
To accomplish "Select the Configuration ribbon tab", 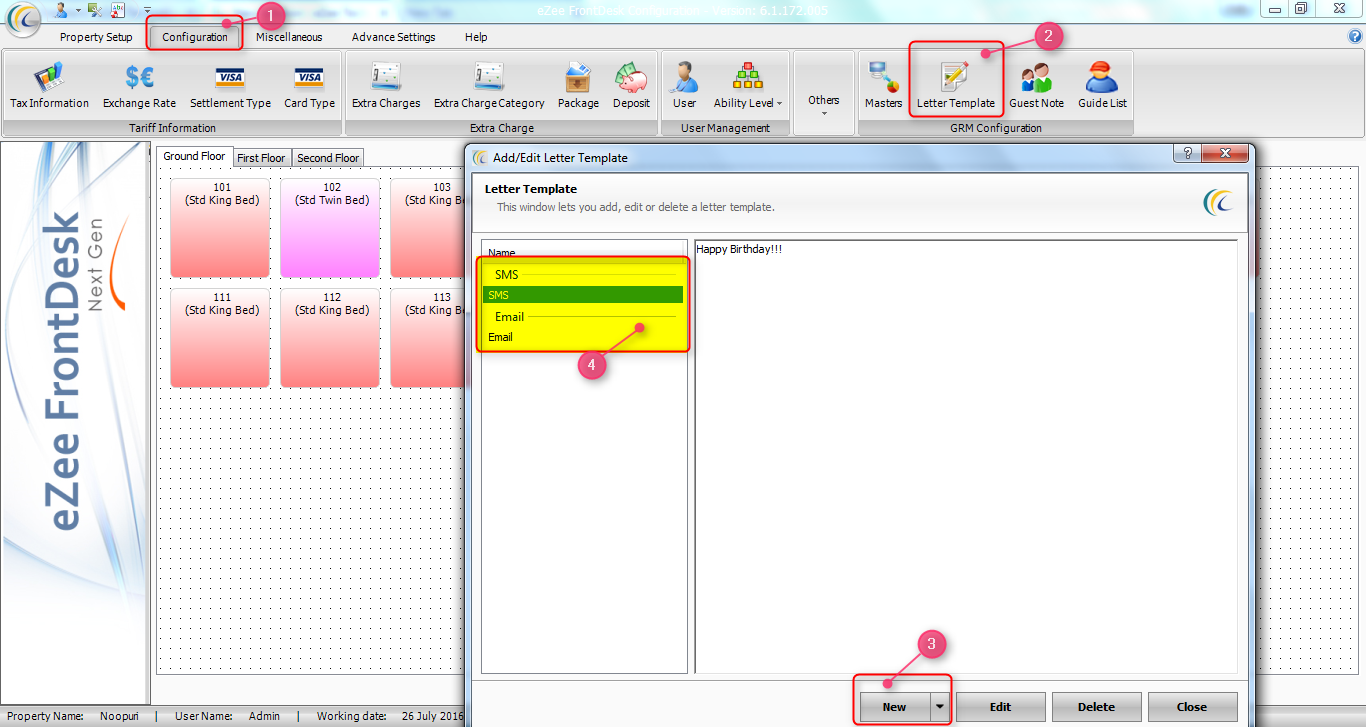I will click(195, 37).
